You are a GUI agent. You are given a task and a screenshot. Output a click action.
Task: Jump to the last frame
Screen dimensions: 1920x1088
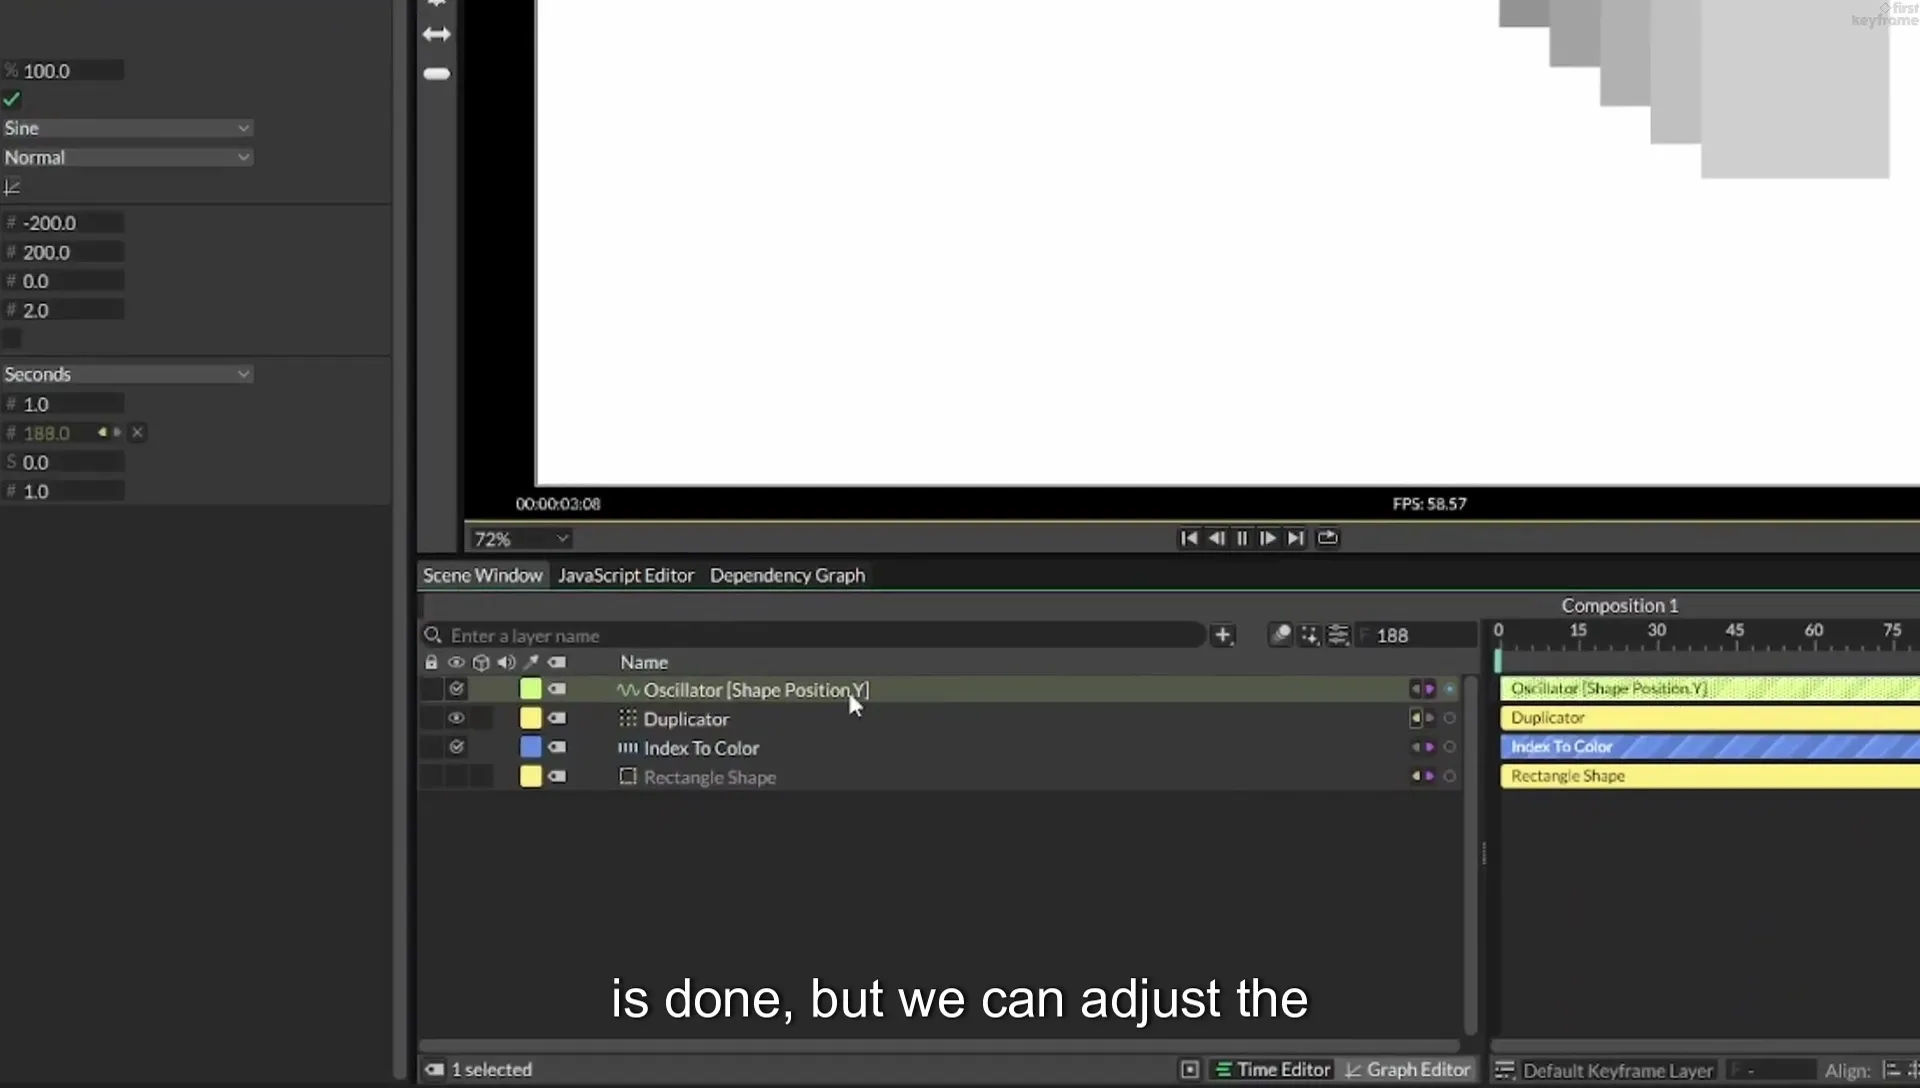[x=1295, y=538]
